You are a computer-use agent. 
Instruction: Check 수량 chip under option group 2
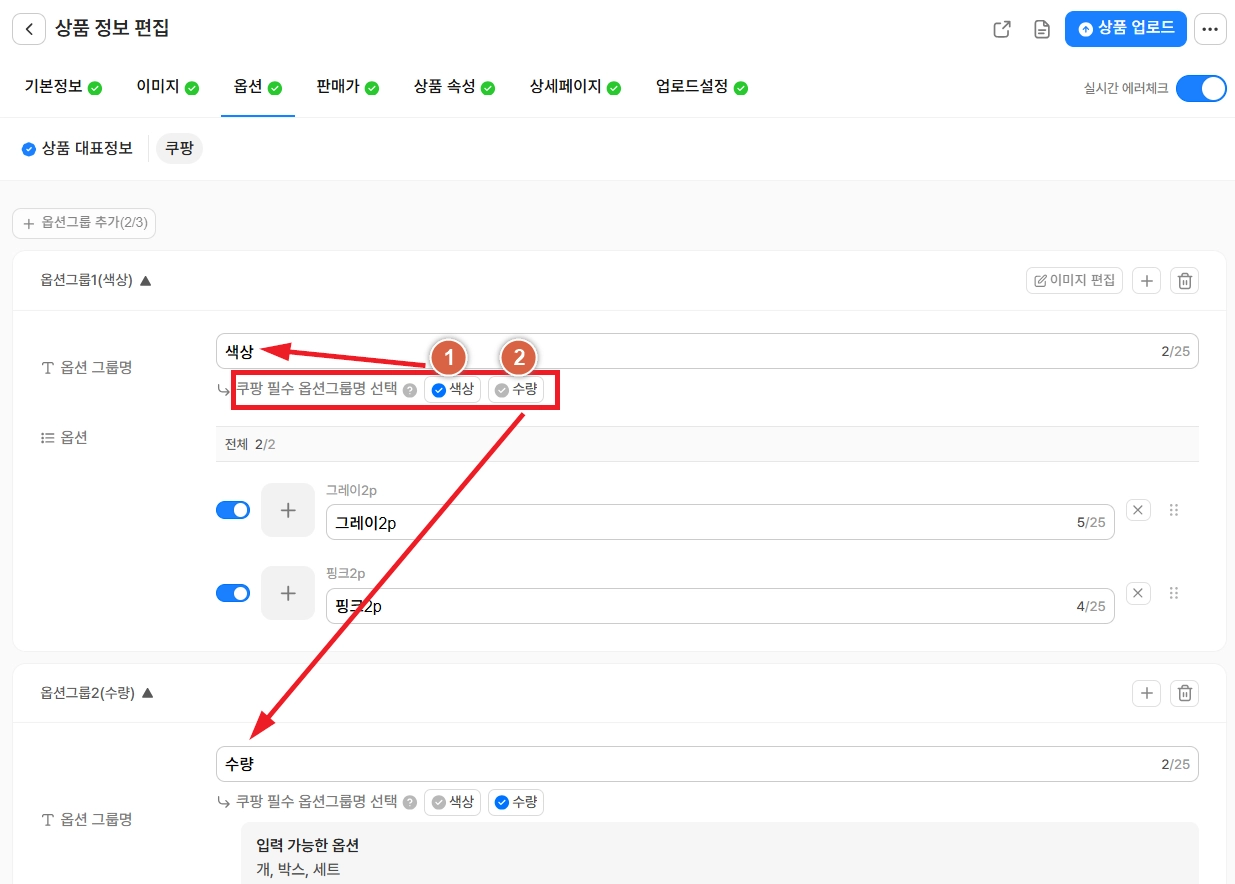click(516, 802)
